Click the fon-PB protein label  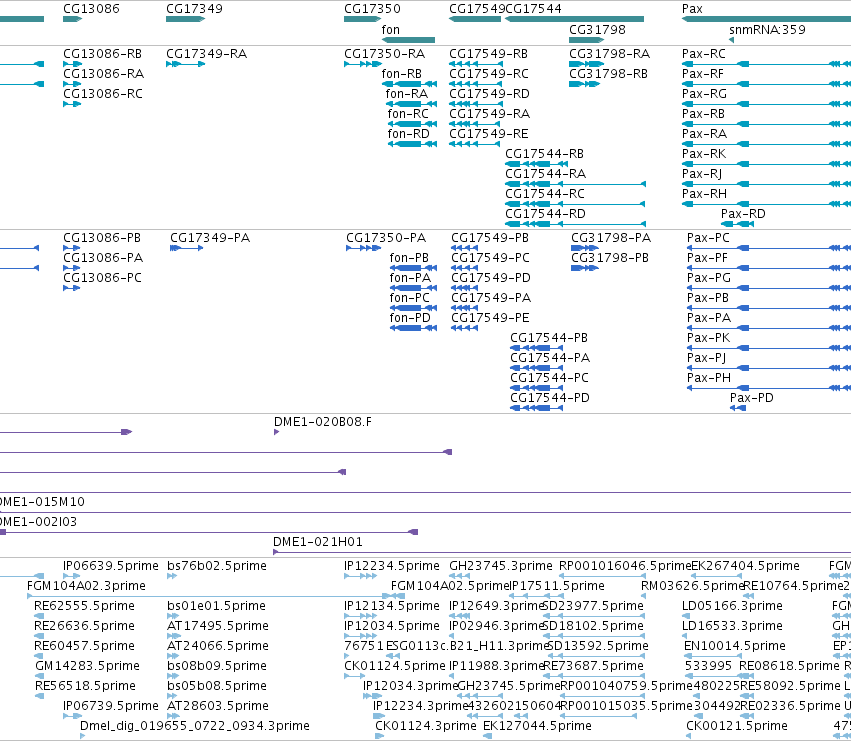(x=409, y=258)
